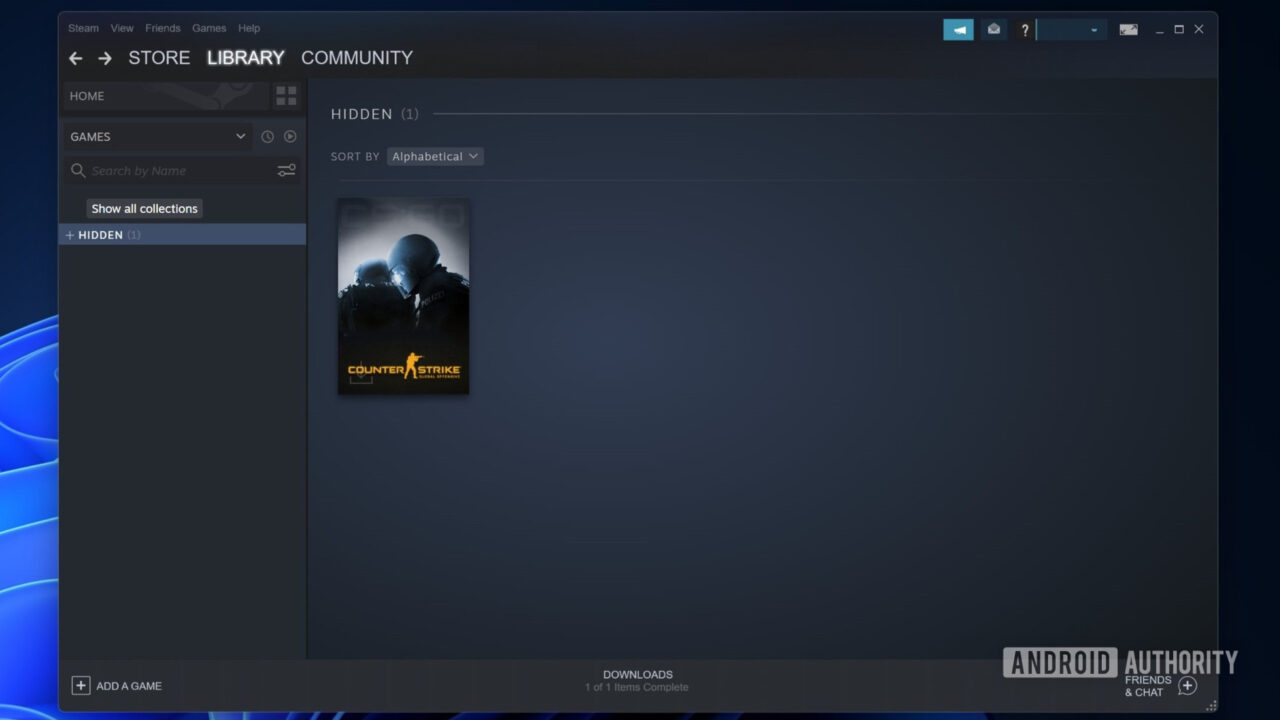Screen dimensions: 1280x720
Task: Open the Downloads status link
Action: [637, 680]
